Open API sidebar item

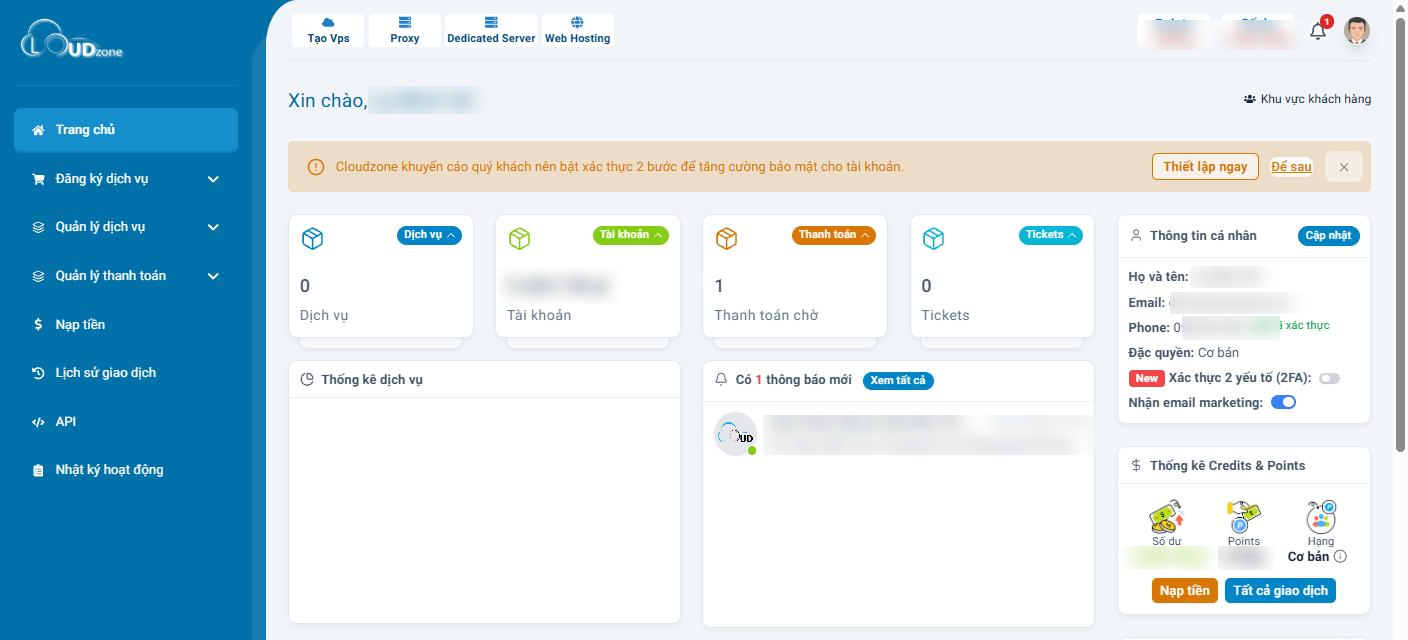coord(126,421)
